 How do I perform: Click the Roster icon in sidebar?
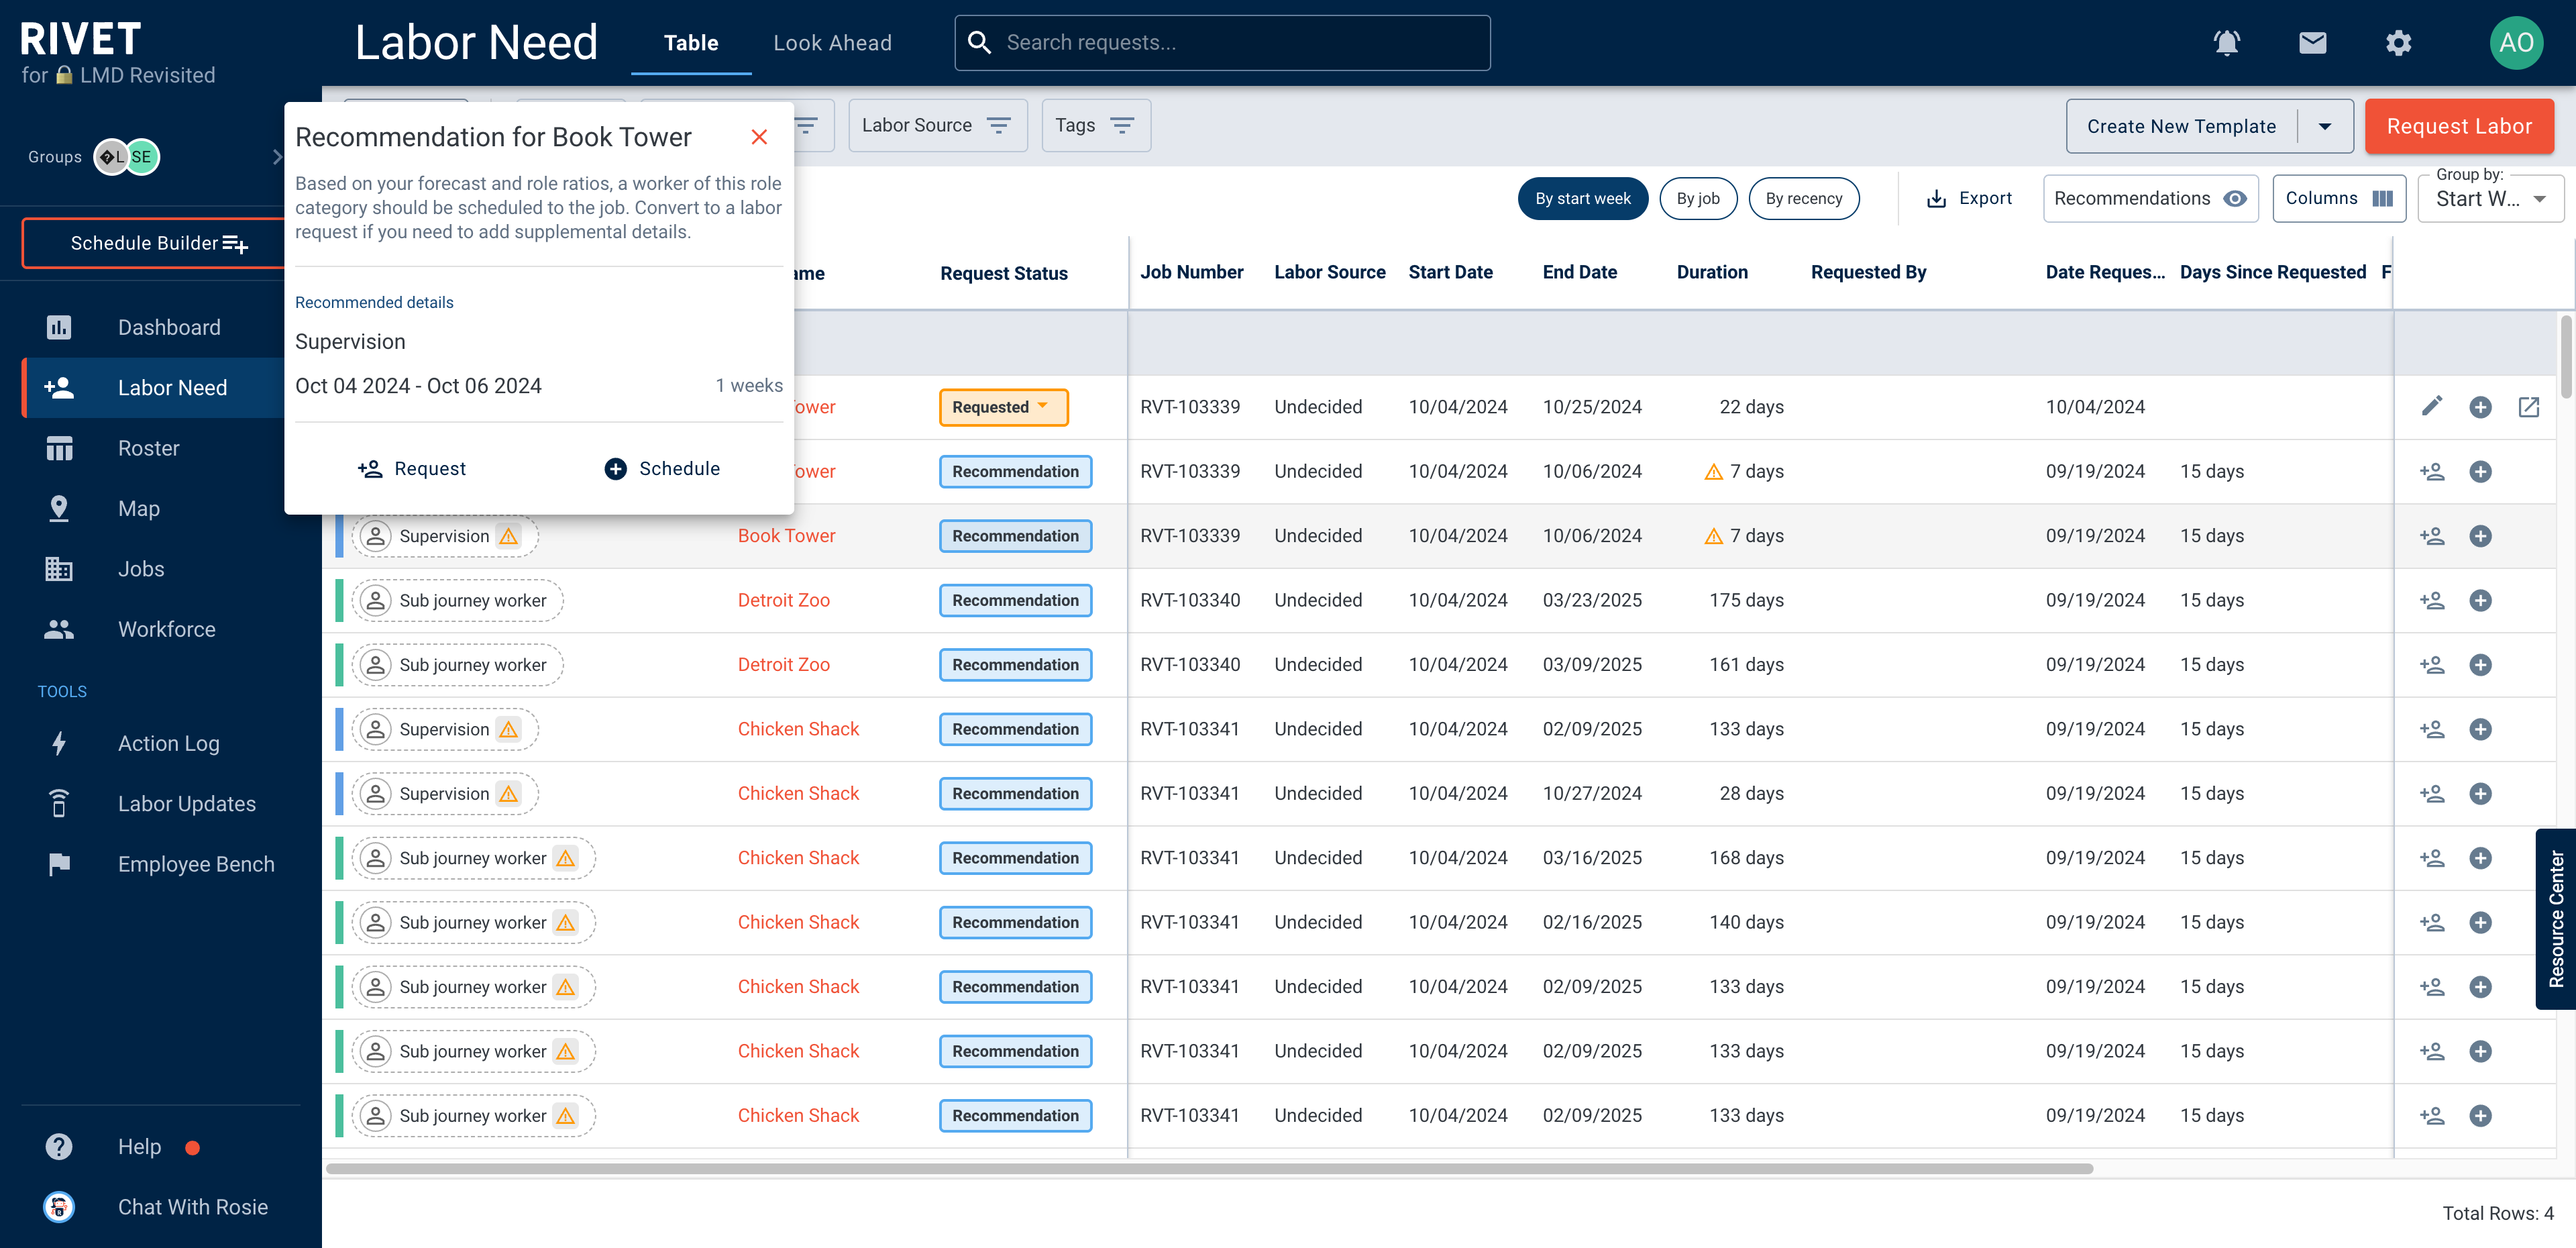point(59,448)
